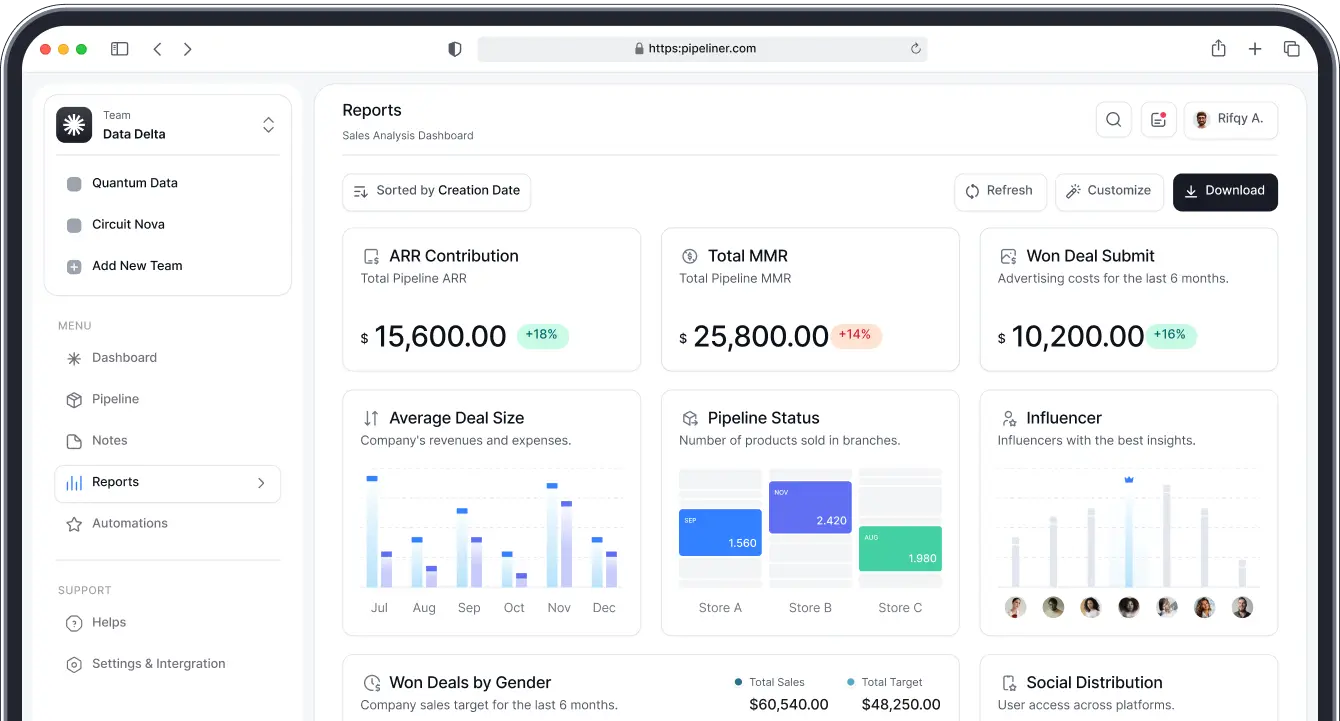
Task: Click the $60,540.00 sales value
Action: point(789,705)
